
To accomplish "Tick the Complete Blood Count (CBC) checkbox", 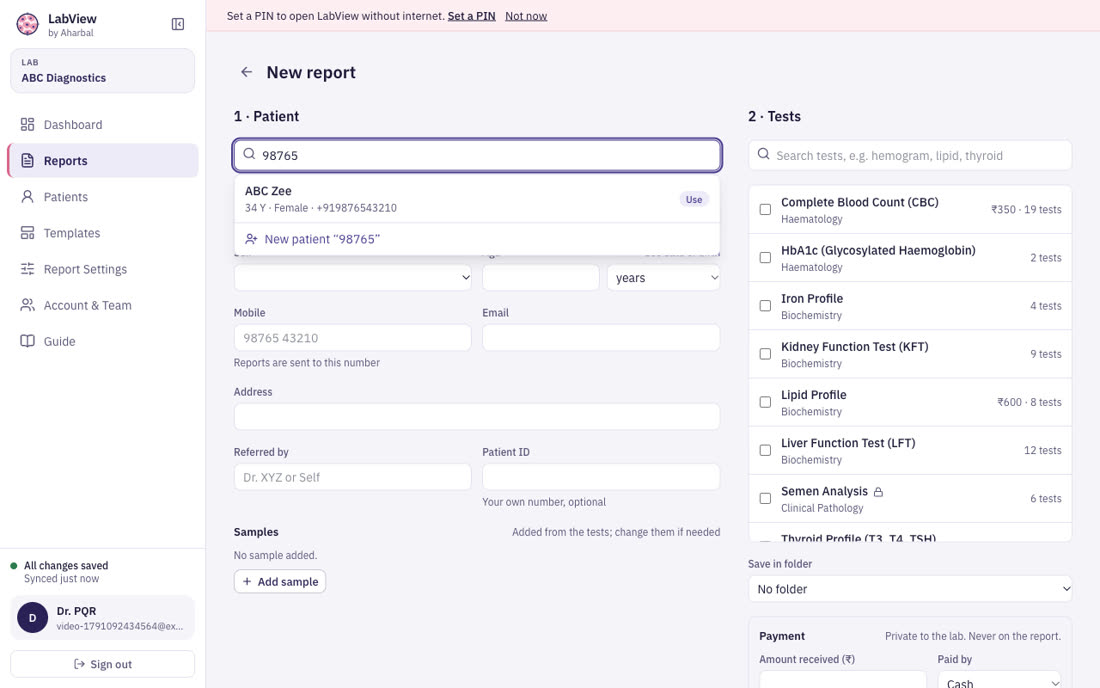I will click(x=765, y=210).
